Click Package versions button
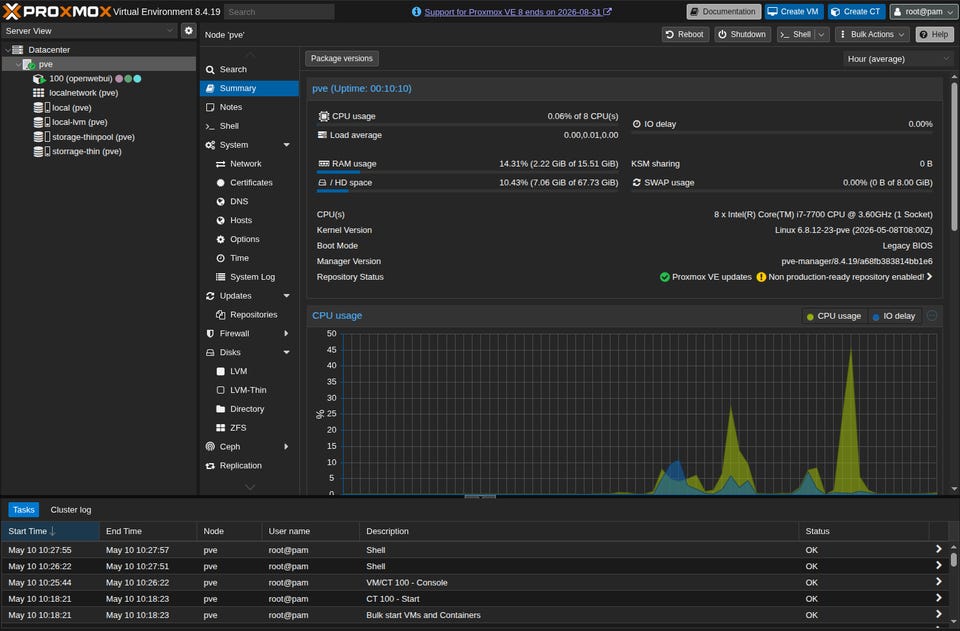The image size is (960, 631). point(342,59)
